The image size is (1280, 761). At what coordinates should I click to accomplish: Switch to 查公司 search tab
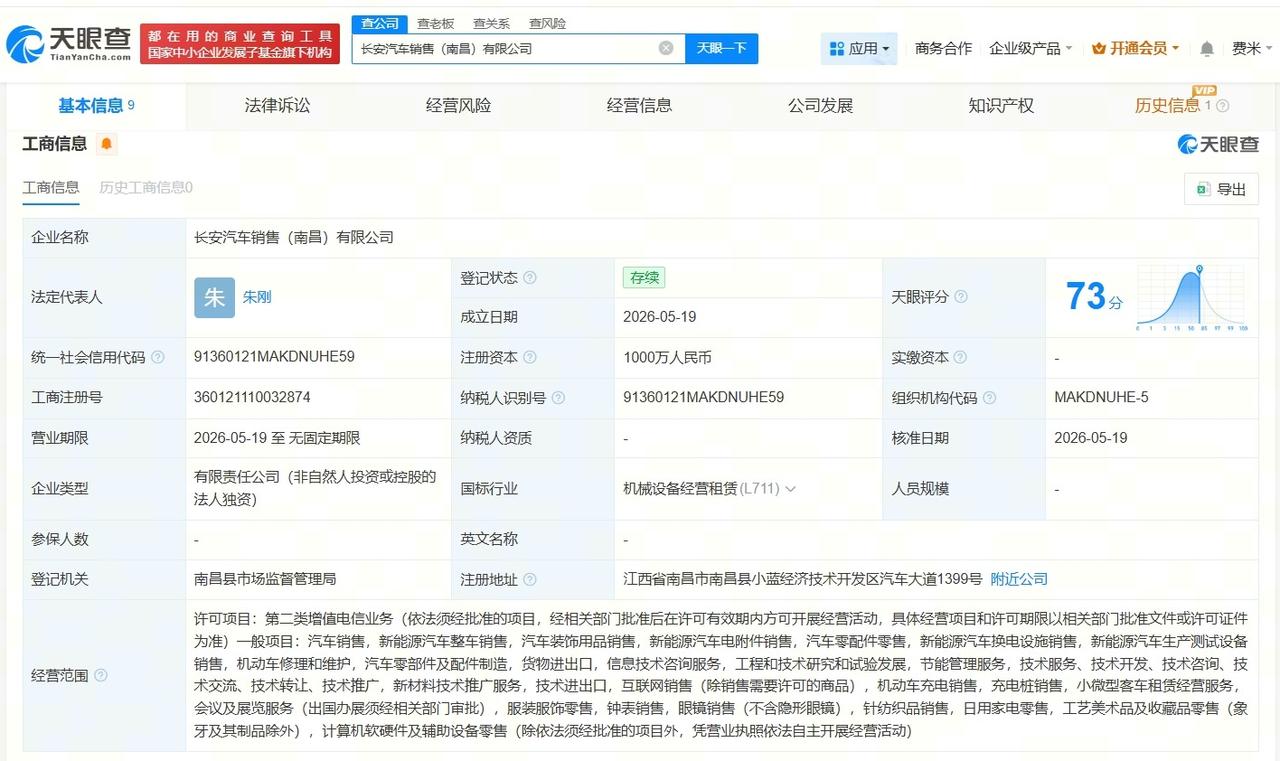tap(380, 23)
